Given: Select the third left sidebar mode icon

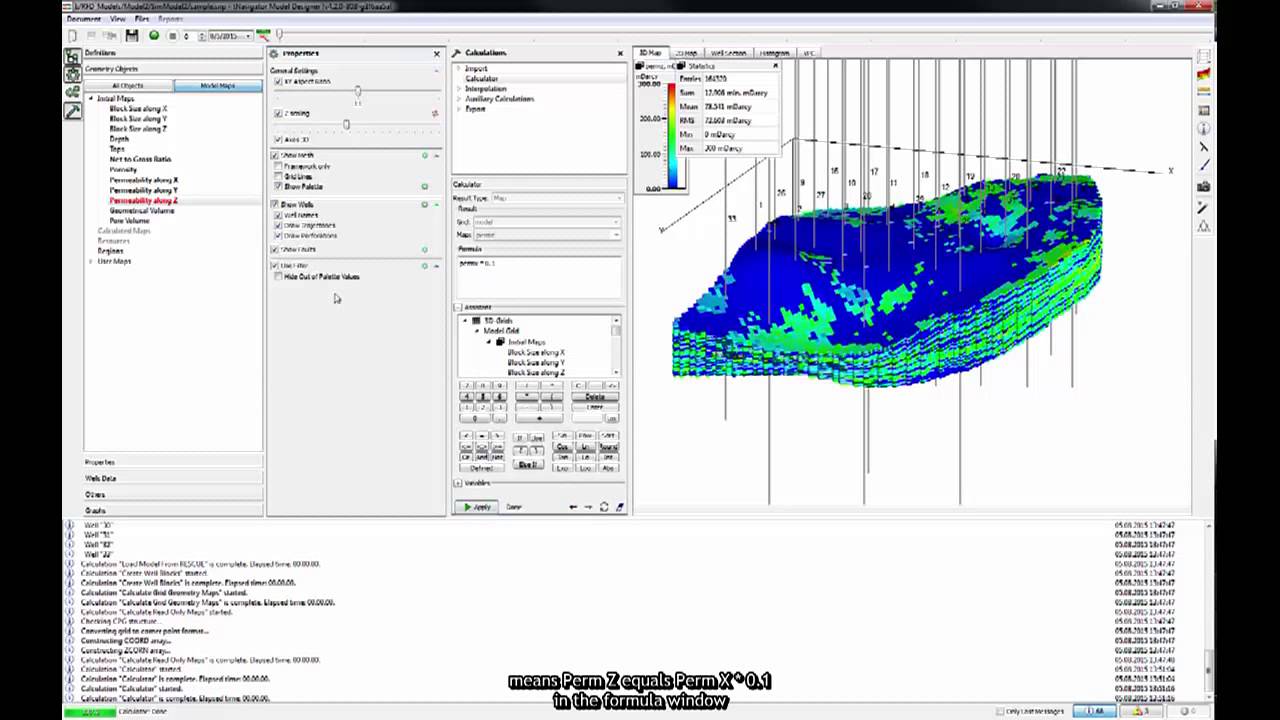Looking at the screenshot, I should [73, 92].
